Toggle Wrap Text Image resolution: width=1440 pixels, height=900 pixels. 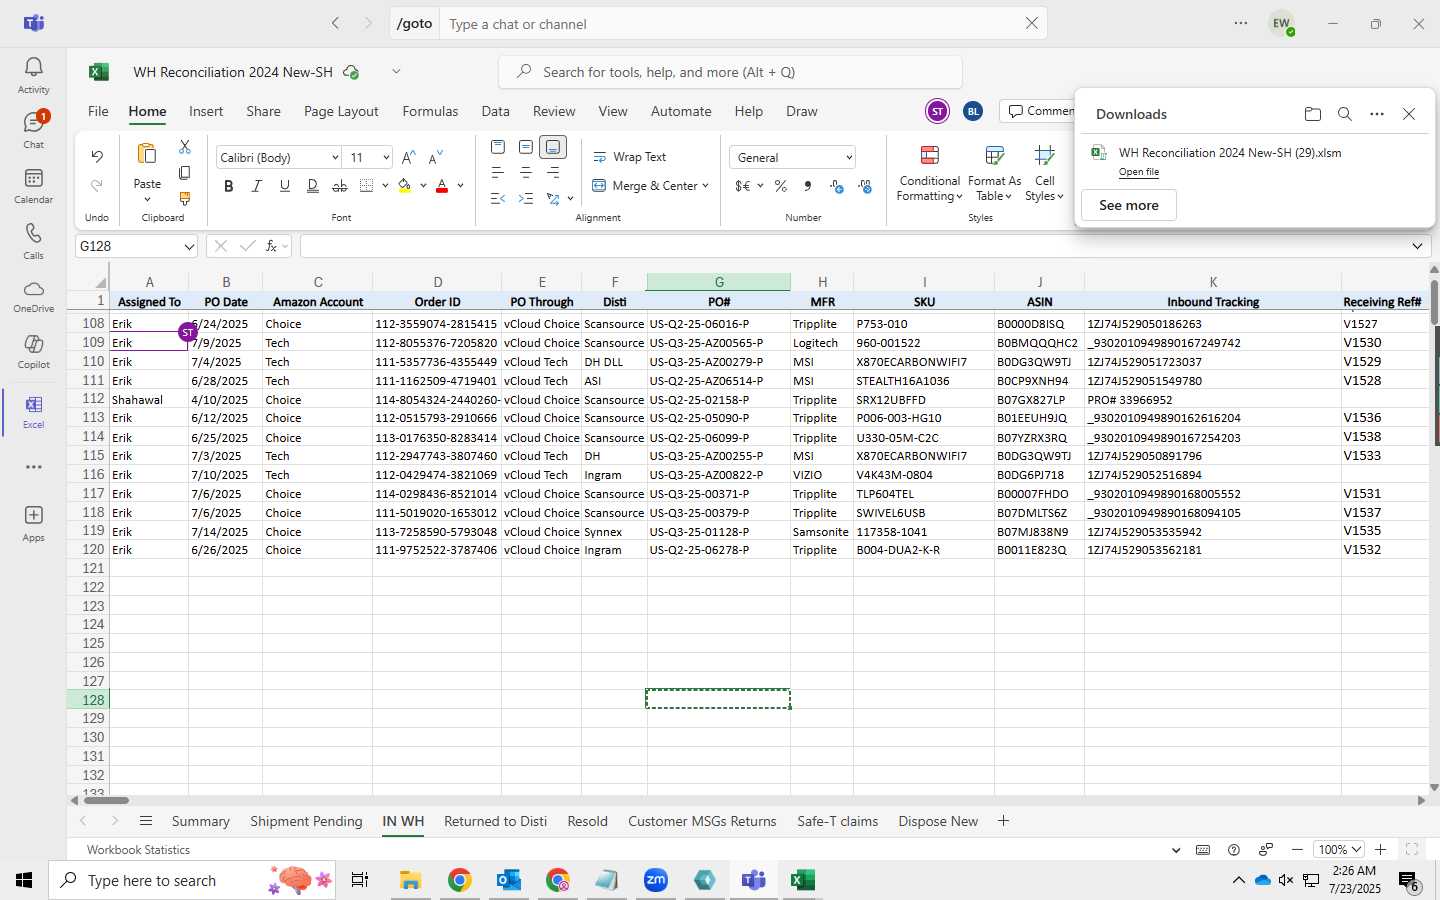630,157
